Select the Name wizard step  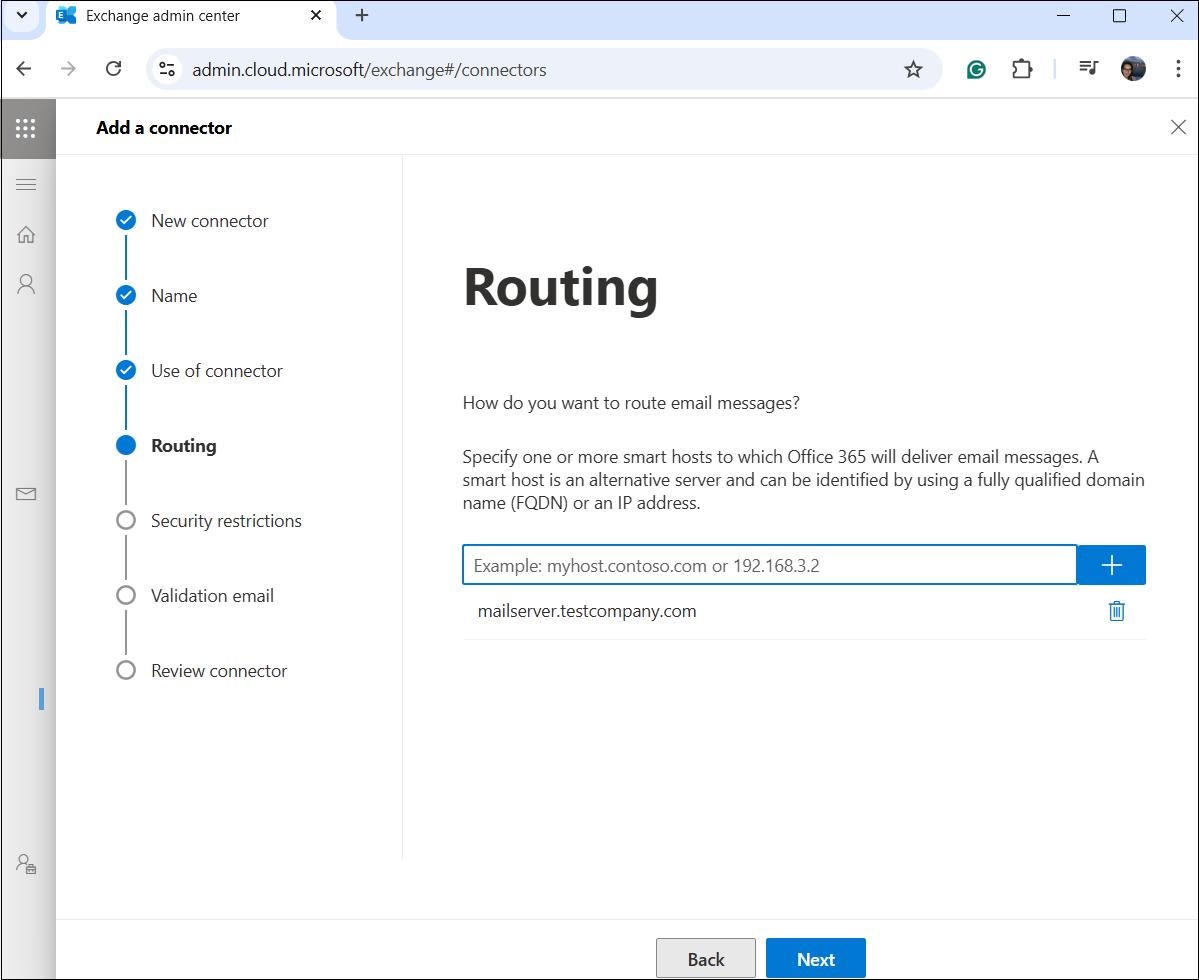174,296
